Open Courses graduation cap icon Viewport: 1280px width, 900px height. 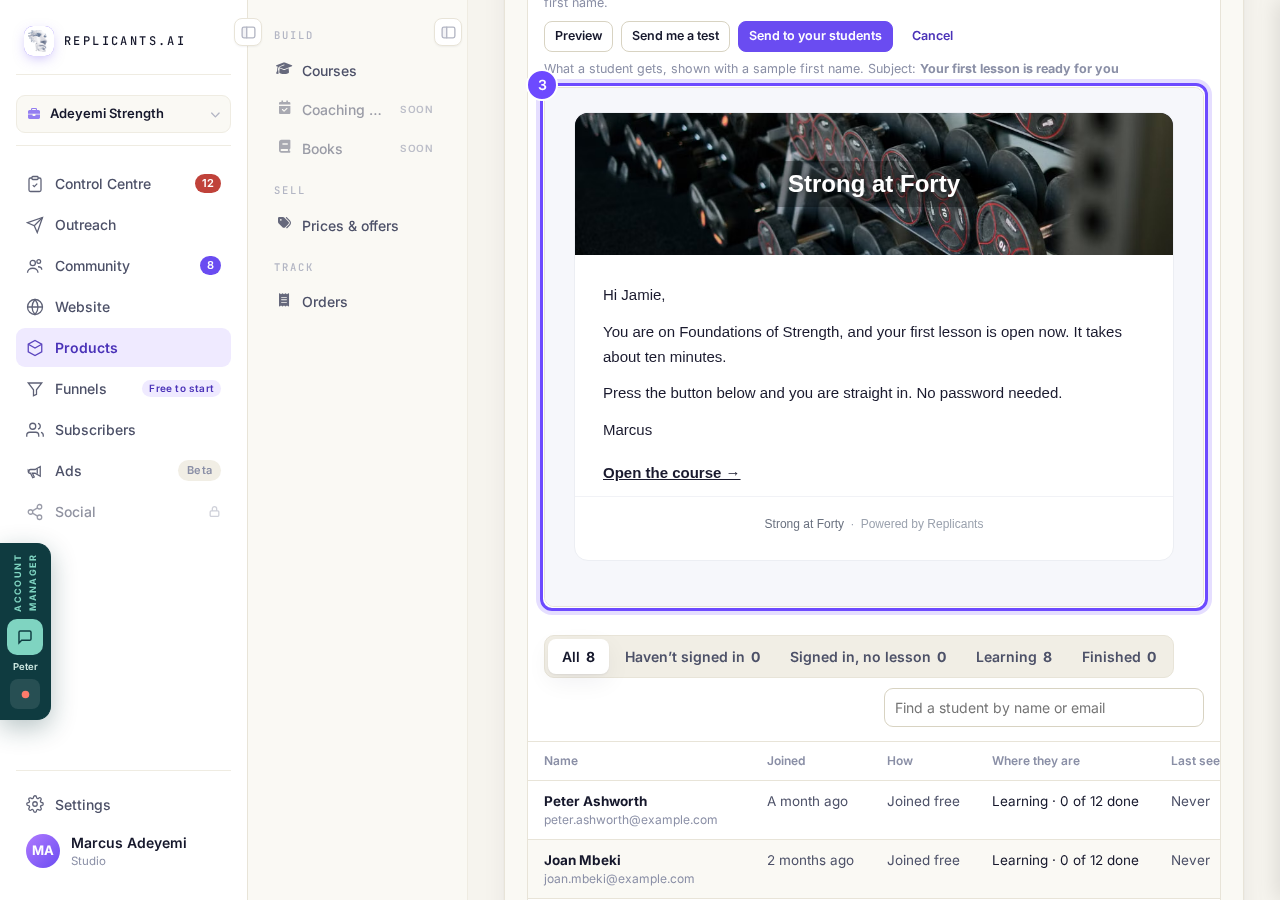pyautogui.click(x=284, y=69)
